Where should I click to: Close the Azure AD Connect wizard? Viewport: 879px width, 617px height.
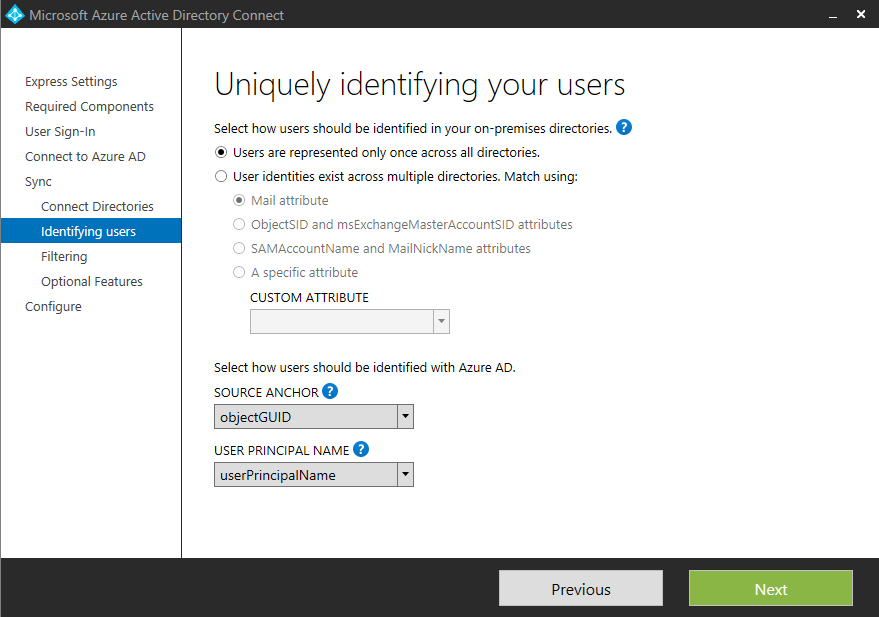point(861,15)
